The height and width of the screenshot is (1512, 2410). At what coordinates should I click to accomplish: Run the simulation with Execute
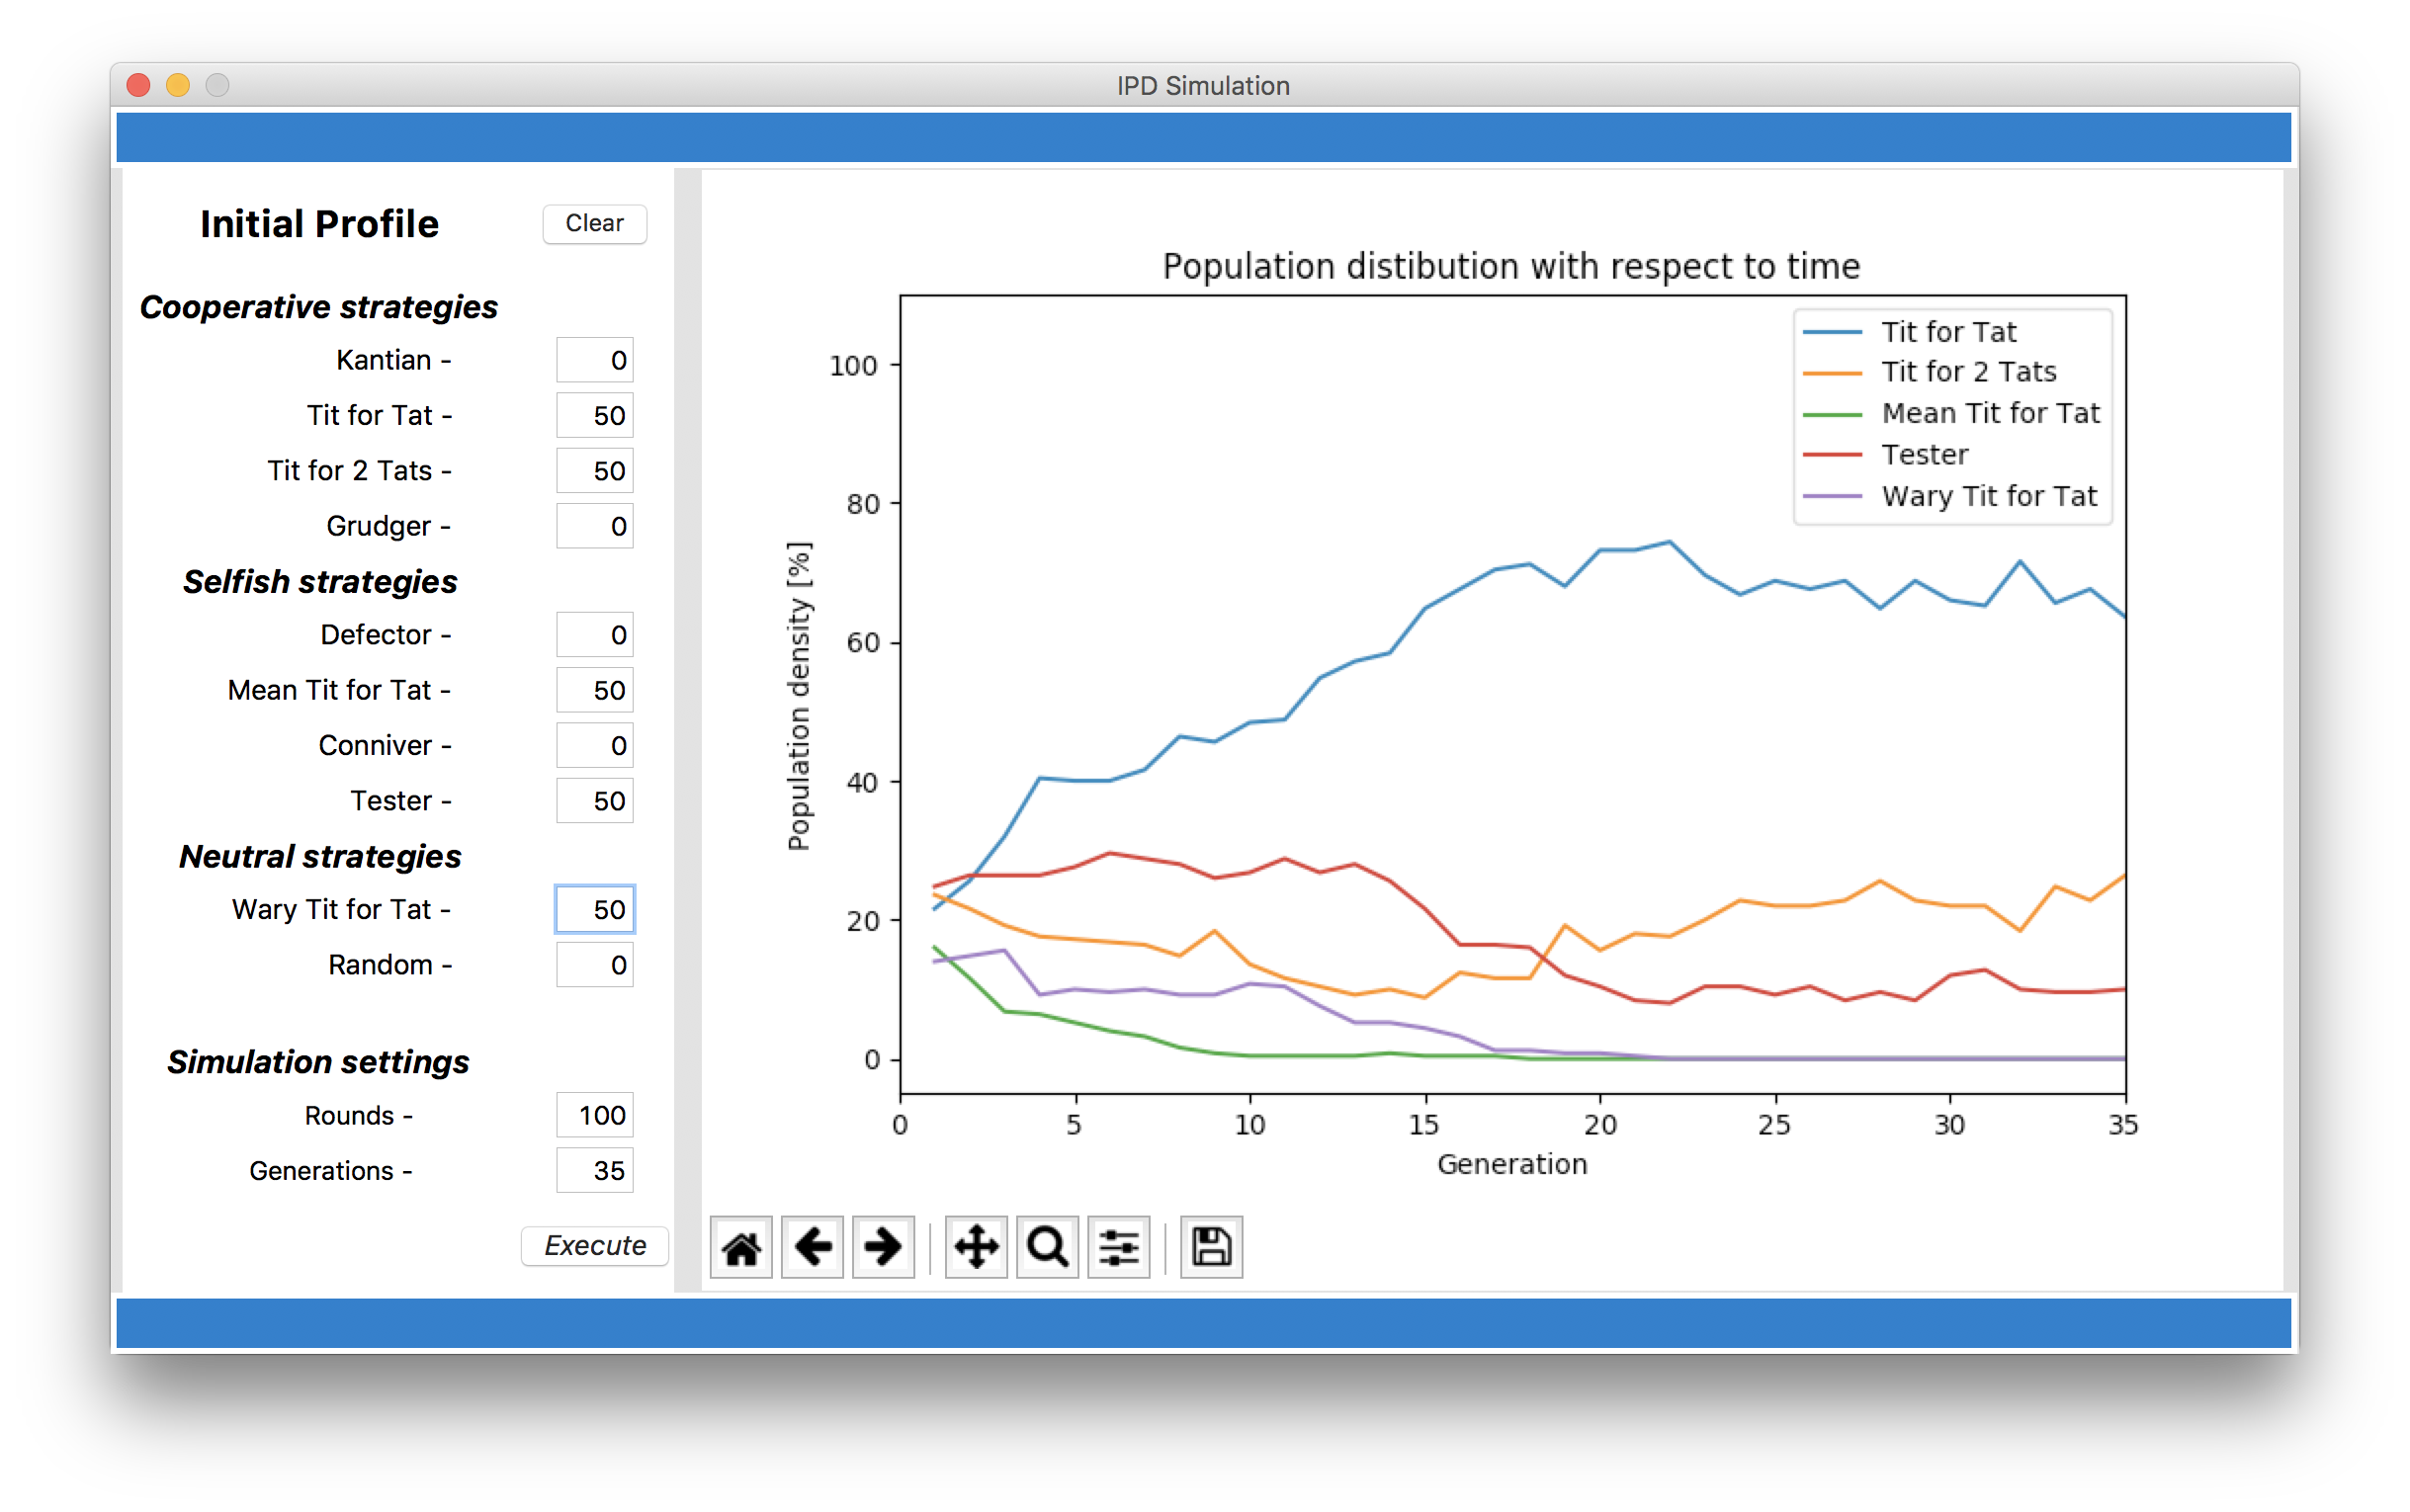pyautogui.click(x=594, y=1245)
